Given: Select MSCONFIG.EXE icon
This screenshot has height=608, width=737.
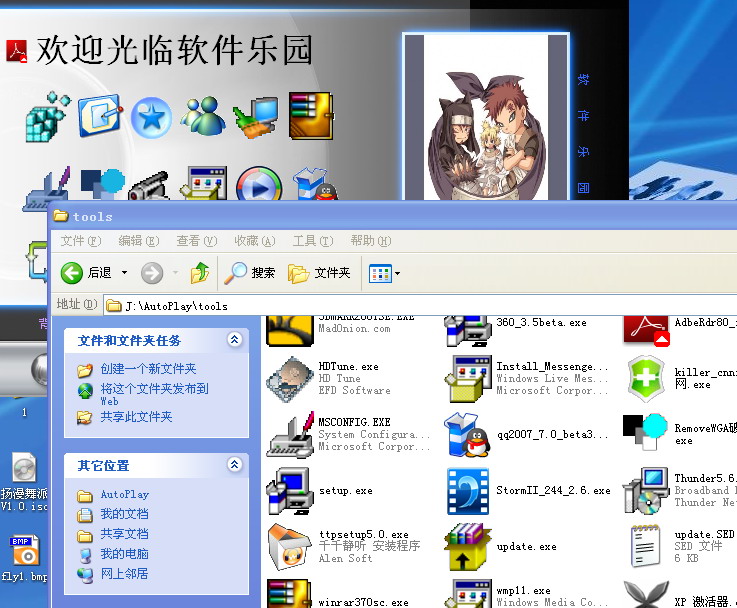Looking at the screenshot, I should coord(290,435).
